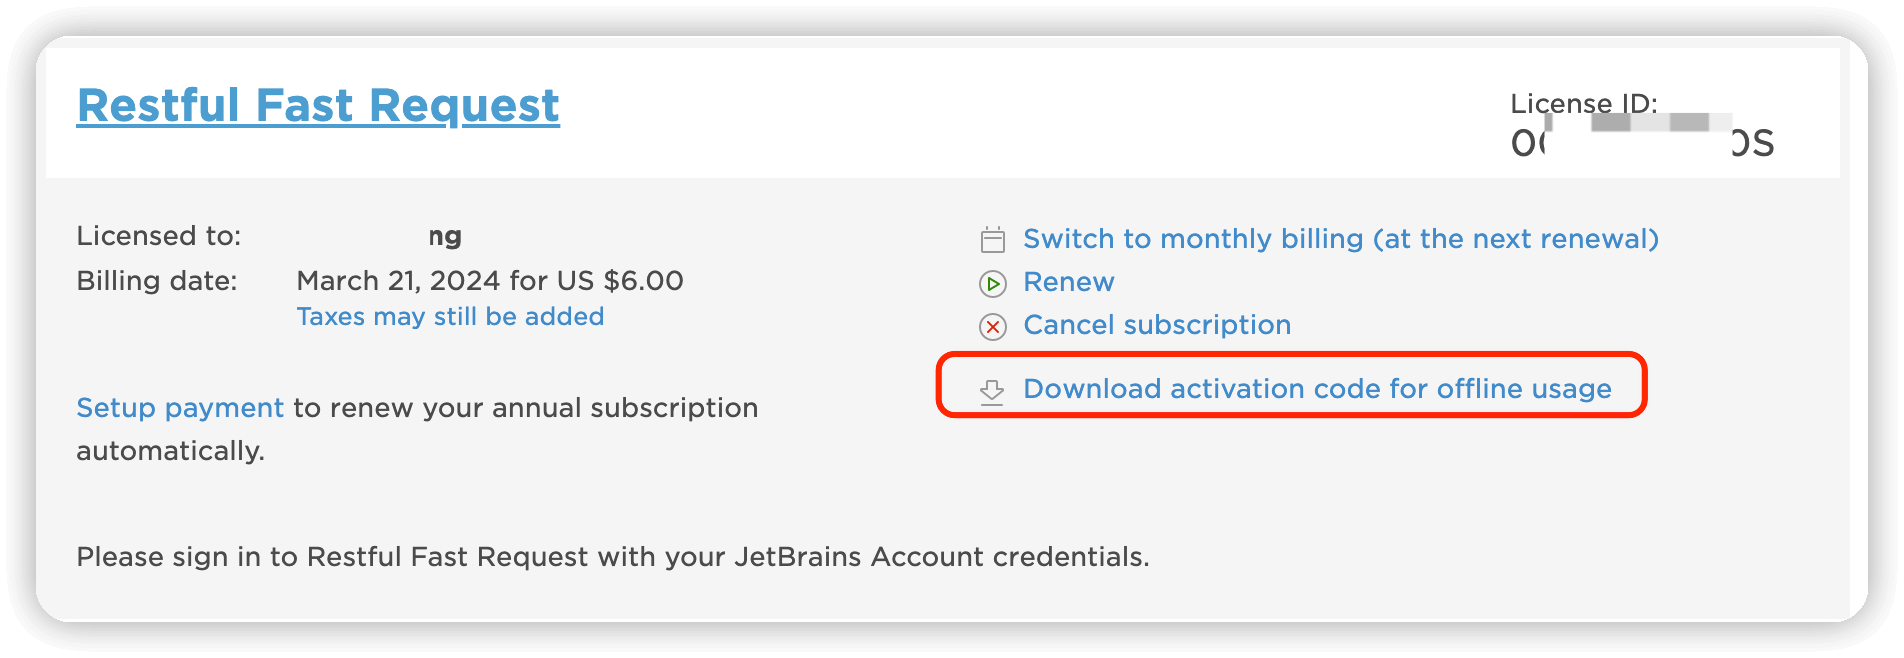The width and height of the screenshot is (1904, 658).
Task: Click the licensee name ending in 'ng'
Action: [445, 237]
